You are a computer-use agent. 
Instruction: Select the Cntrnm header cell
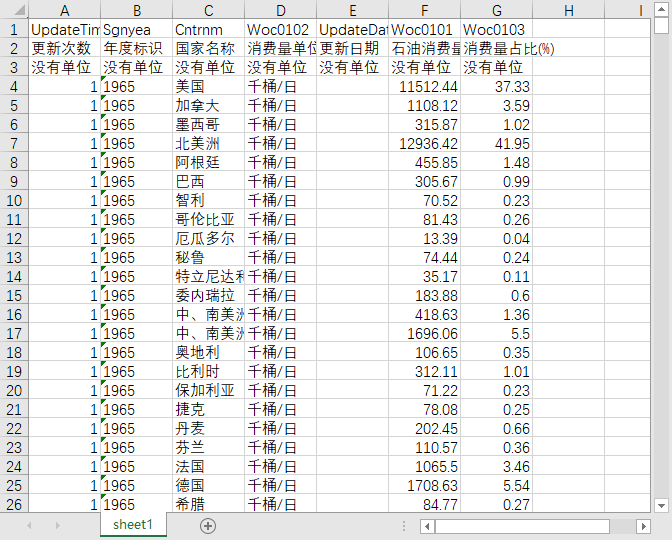[x=208, y=29]
